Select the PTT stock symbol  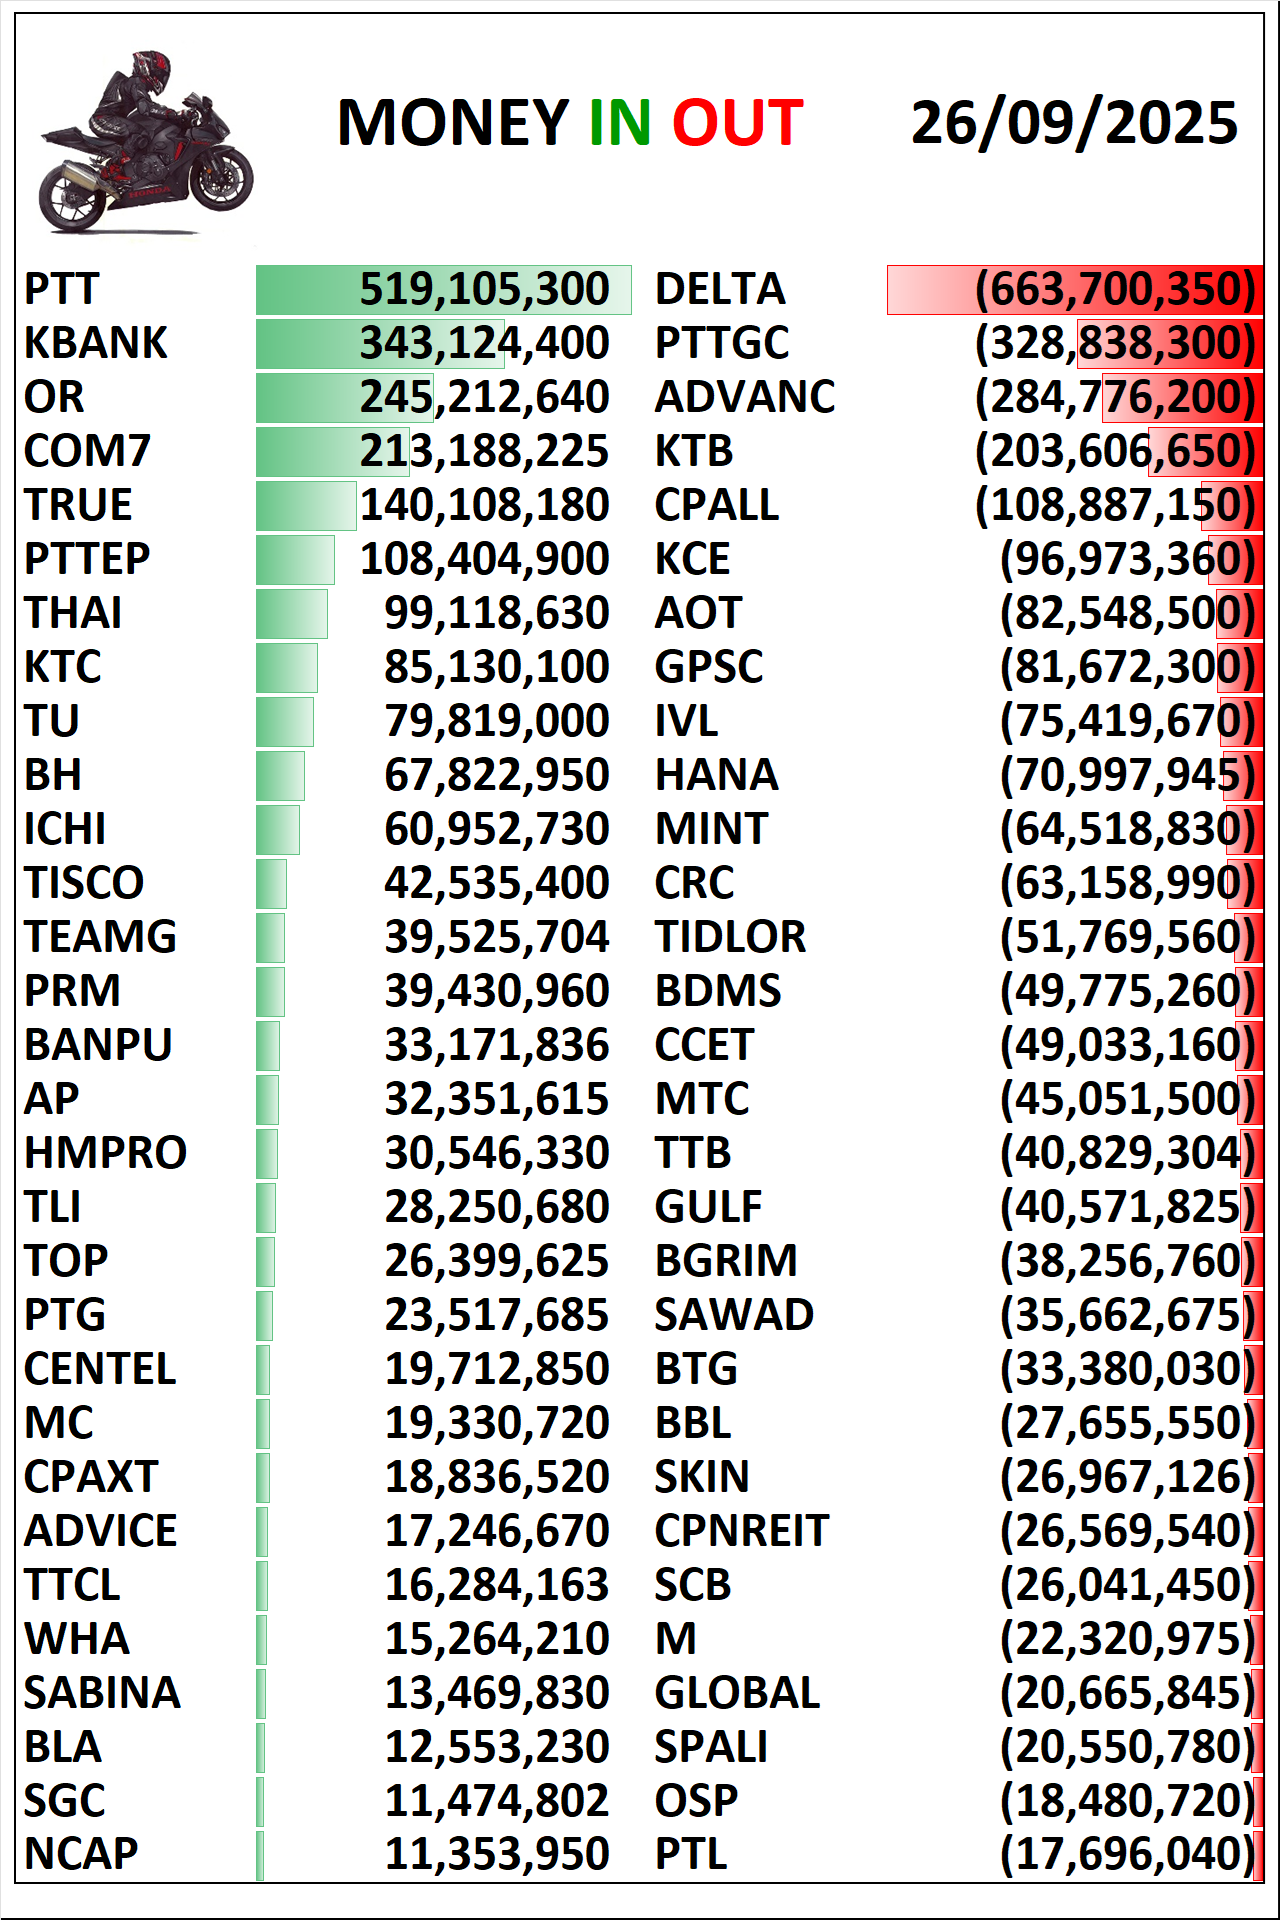pyautogui.click(x=62, y=289)
